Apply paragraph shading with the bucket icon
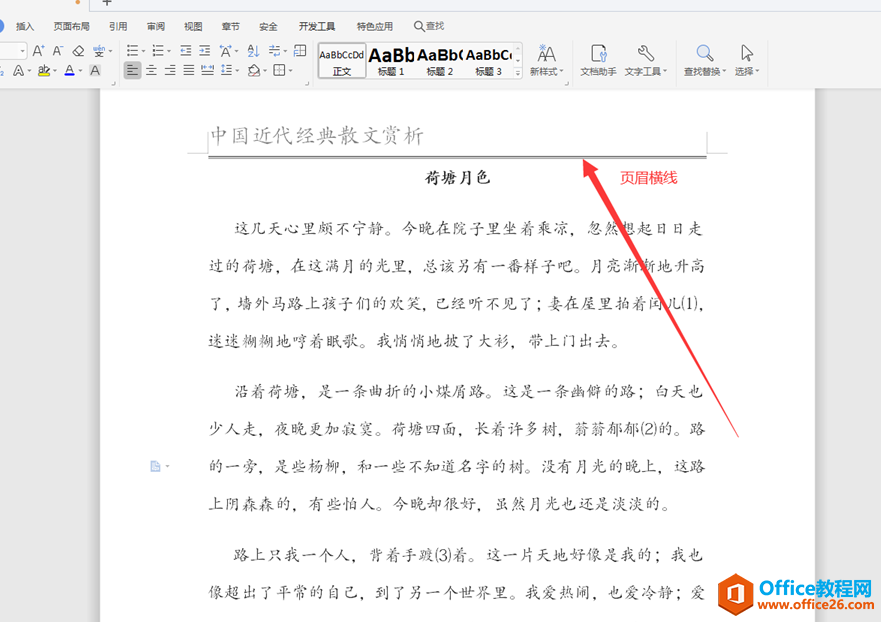Screen dimensions: 881x622 [x=254, y=70]
